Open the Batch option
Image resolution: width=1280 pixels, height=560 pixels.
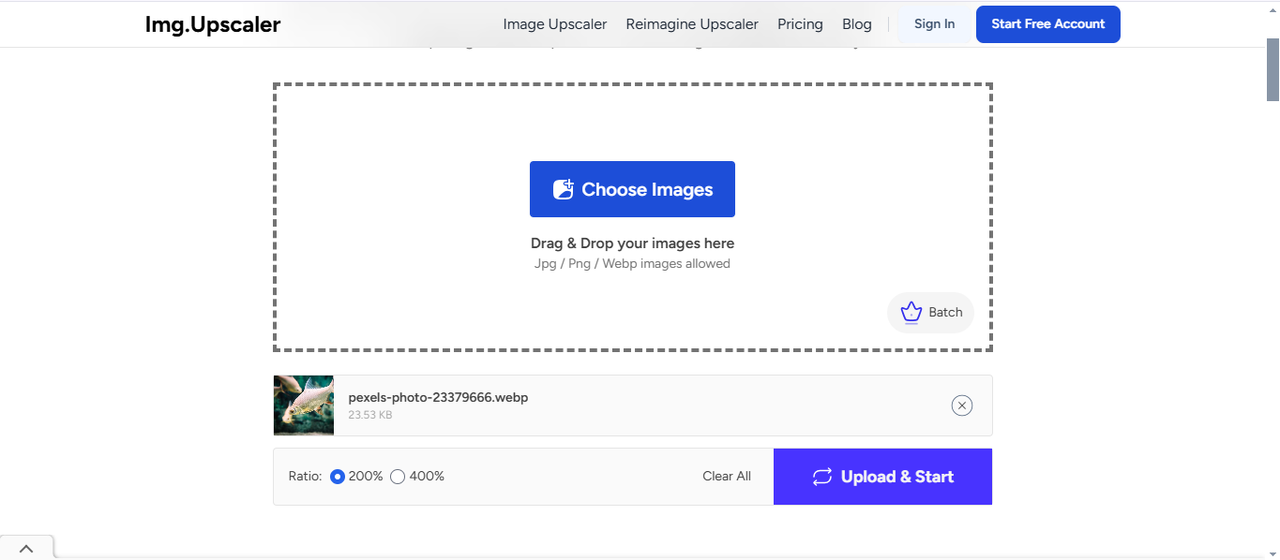[x=930, y=313]
